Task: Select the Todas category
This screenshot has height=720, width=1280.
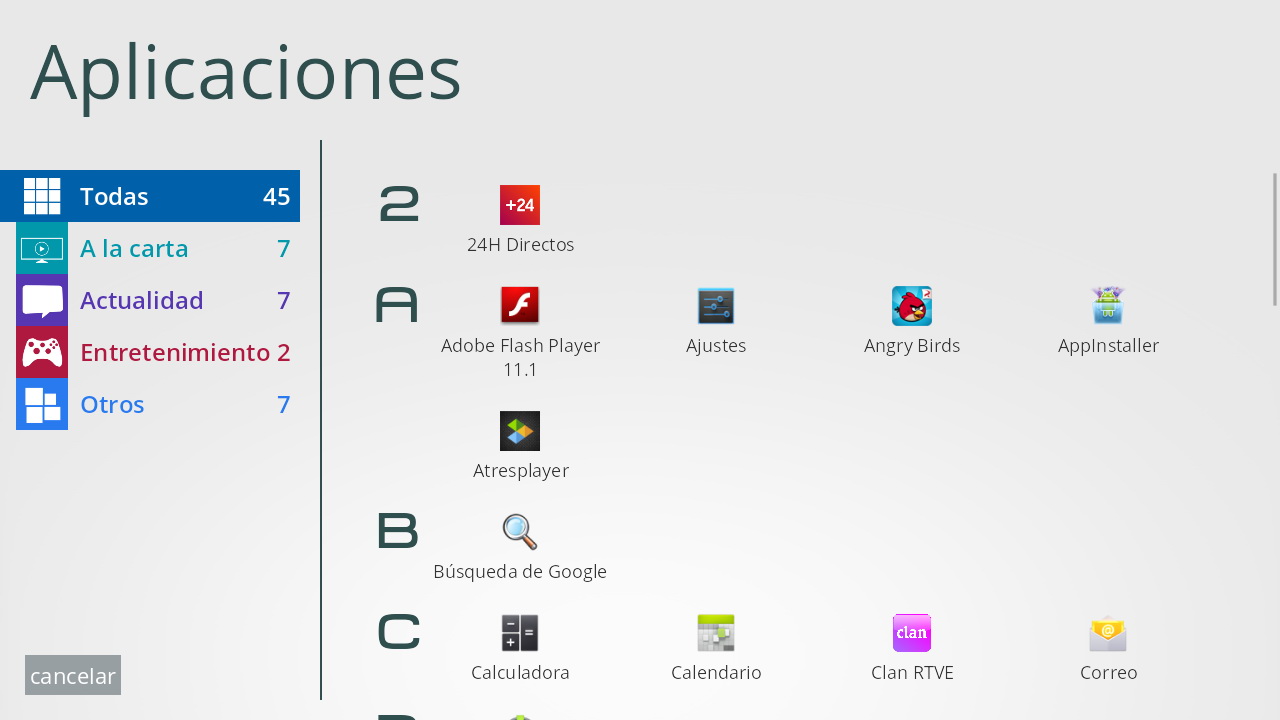Action: 150,196
